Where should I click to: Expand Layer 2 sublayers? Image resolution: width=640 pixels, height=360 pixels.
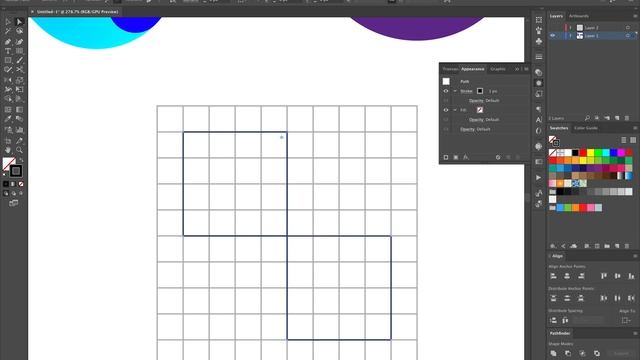571,28
